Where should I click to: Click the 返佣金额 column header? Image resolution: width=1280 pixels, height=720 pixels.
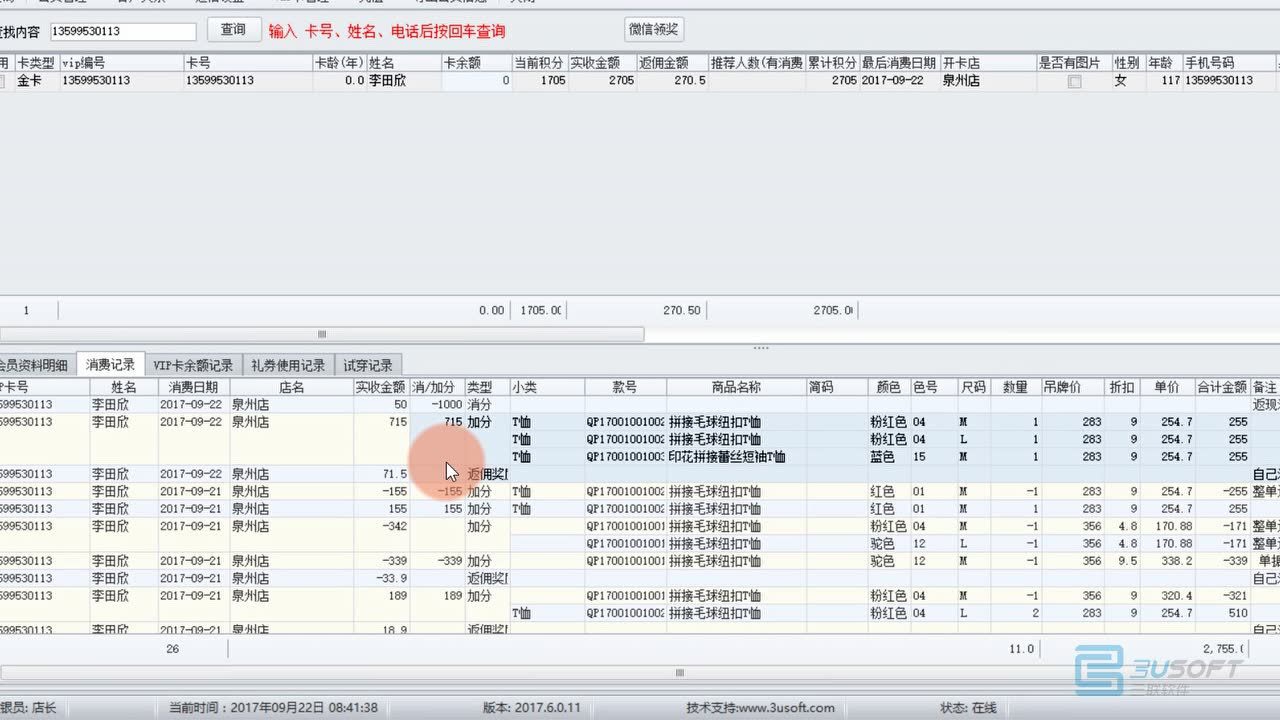(672, 63)
